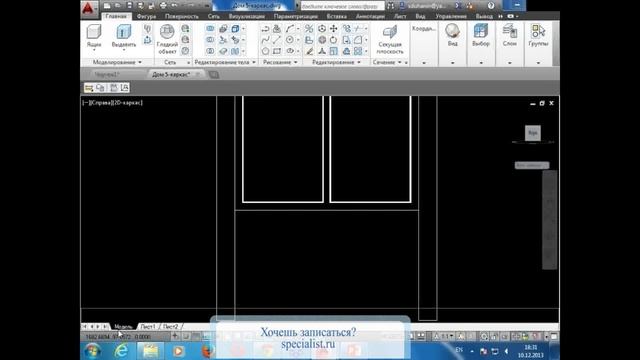
Task: Expand the Рисование panel arrow
Action: click(x=296, y=62)
